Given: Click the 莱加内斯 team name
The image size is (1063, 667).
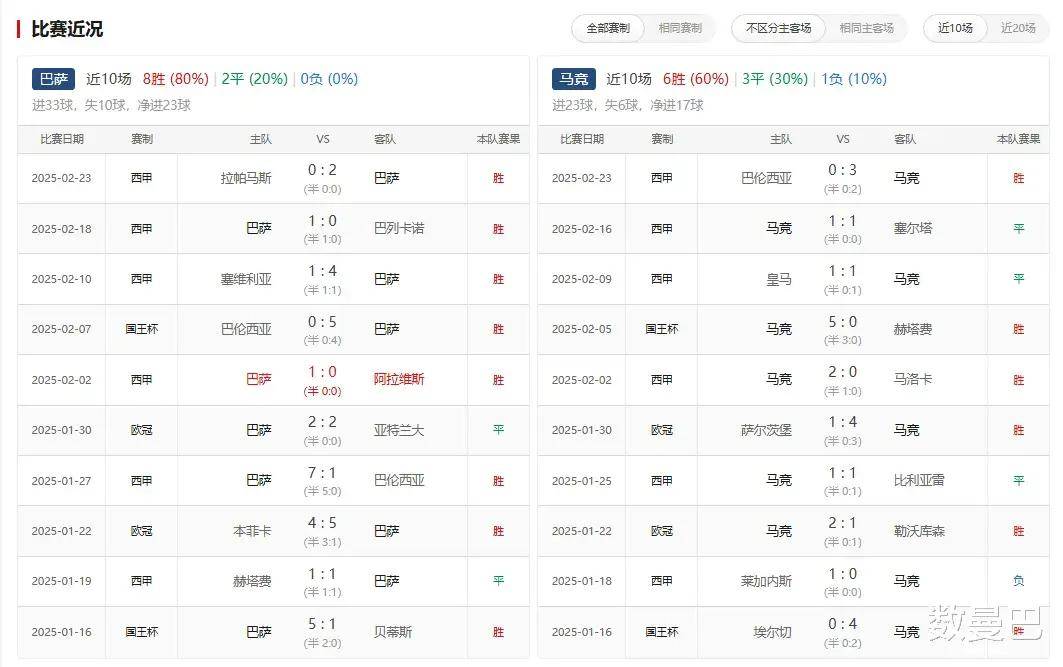Looking at the screenshot, I should pos(766,582).
